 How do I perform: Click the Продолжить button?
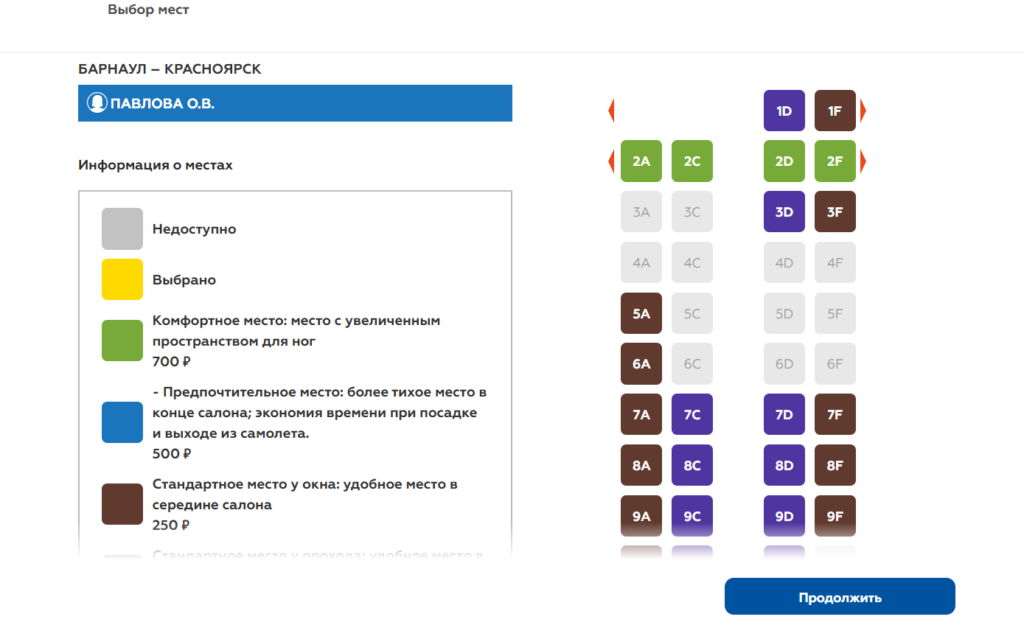click(x=839, y=597)
